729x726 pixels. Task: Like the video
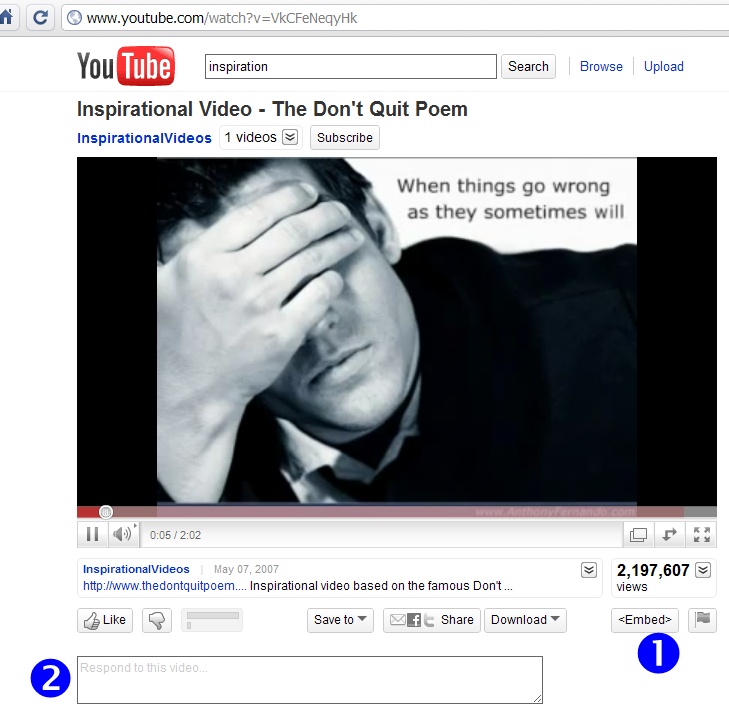(105, 620)
